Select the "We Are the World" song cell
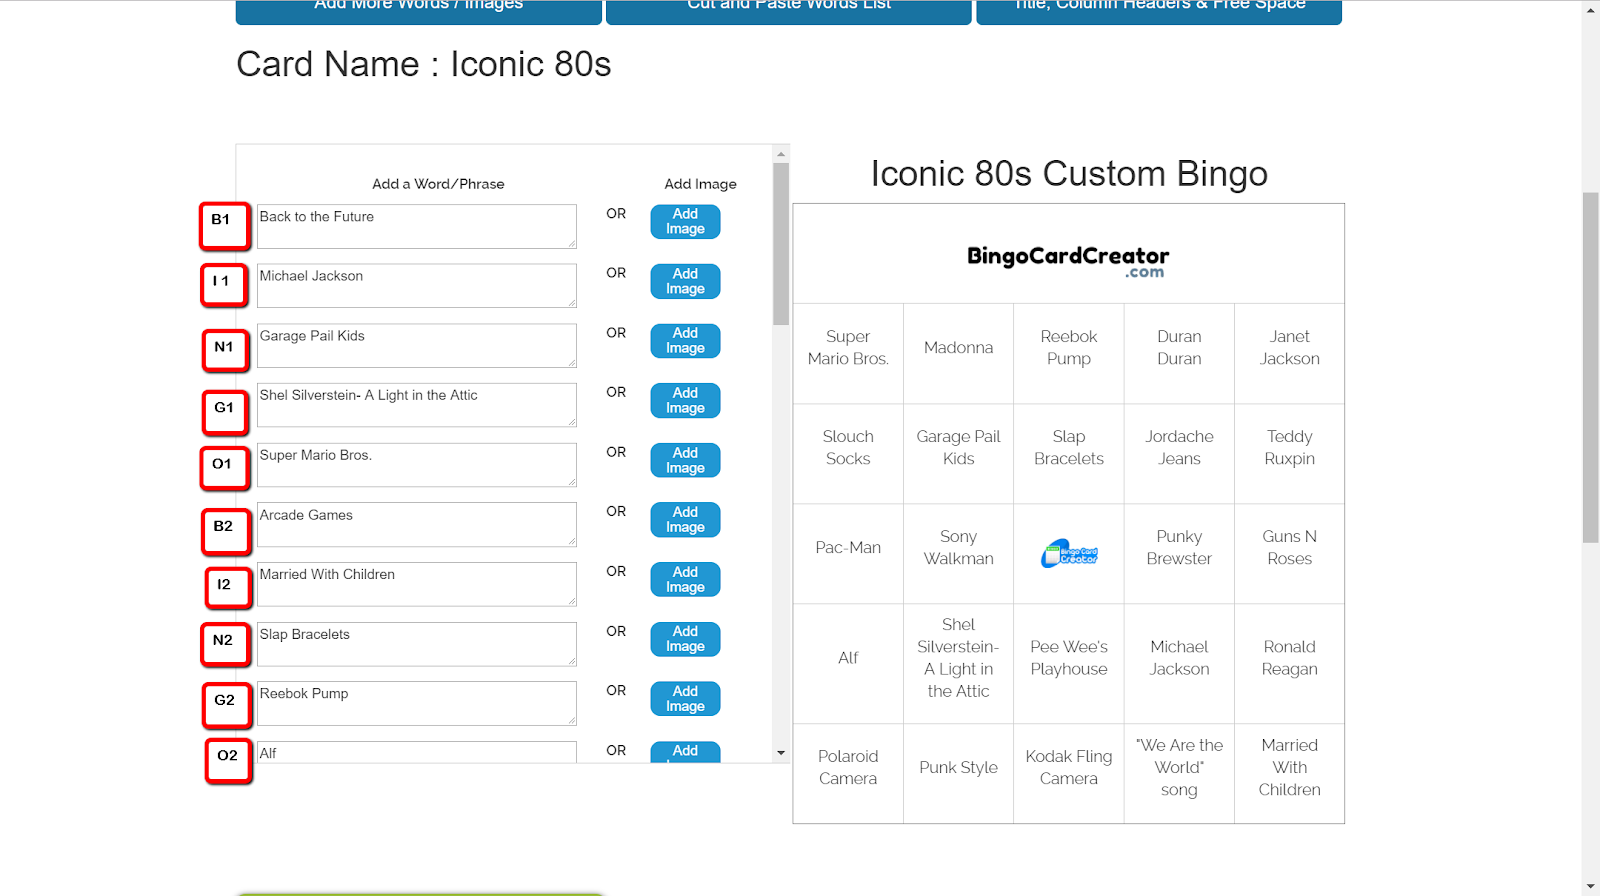This screenshot has width=1600, height=896. point(1179,774)
